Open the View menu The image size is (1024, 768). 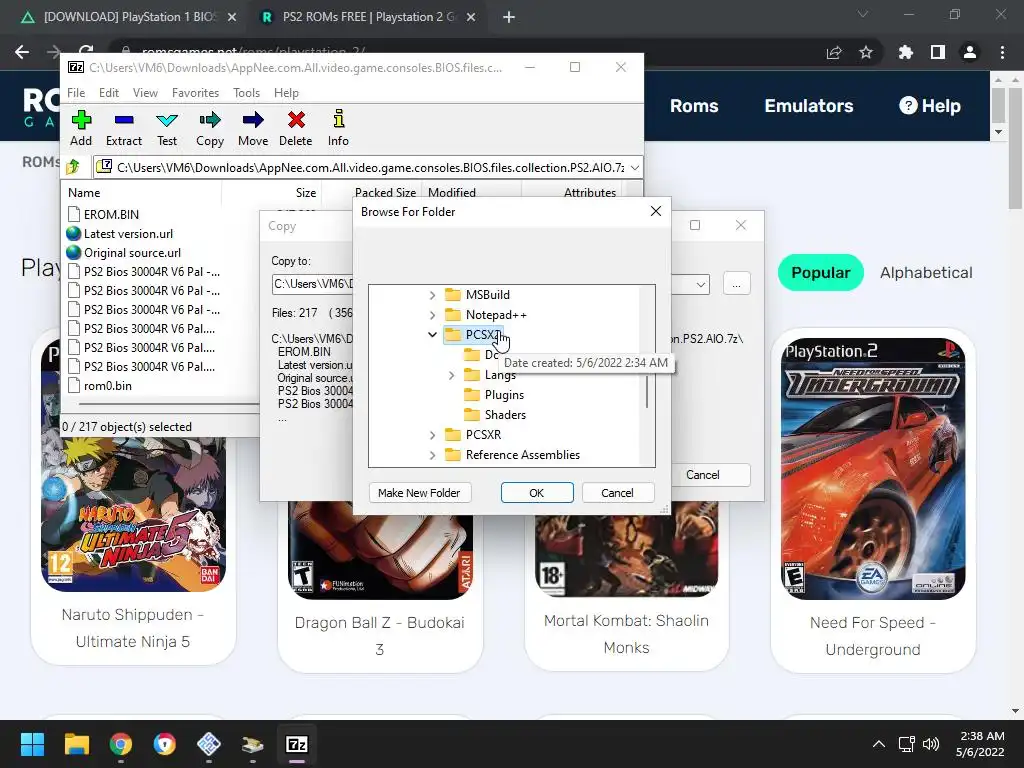pyautogui.click(x=145, y=93)
